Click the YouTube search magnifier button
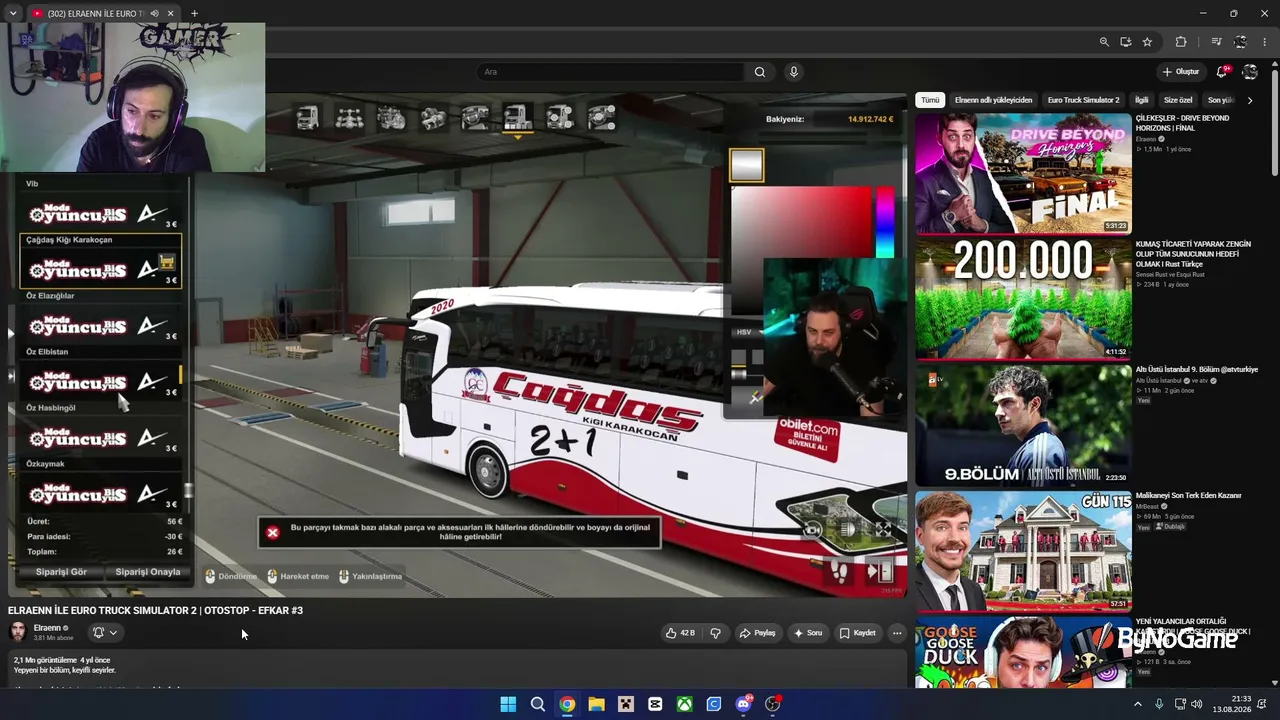Screen dimensions: 1280x720 click(x=760, y=72)
